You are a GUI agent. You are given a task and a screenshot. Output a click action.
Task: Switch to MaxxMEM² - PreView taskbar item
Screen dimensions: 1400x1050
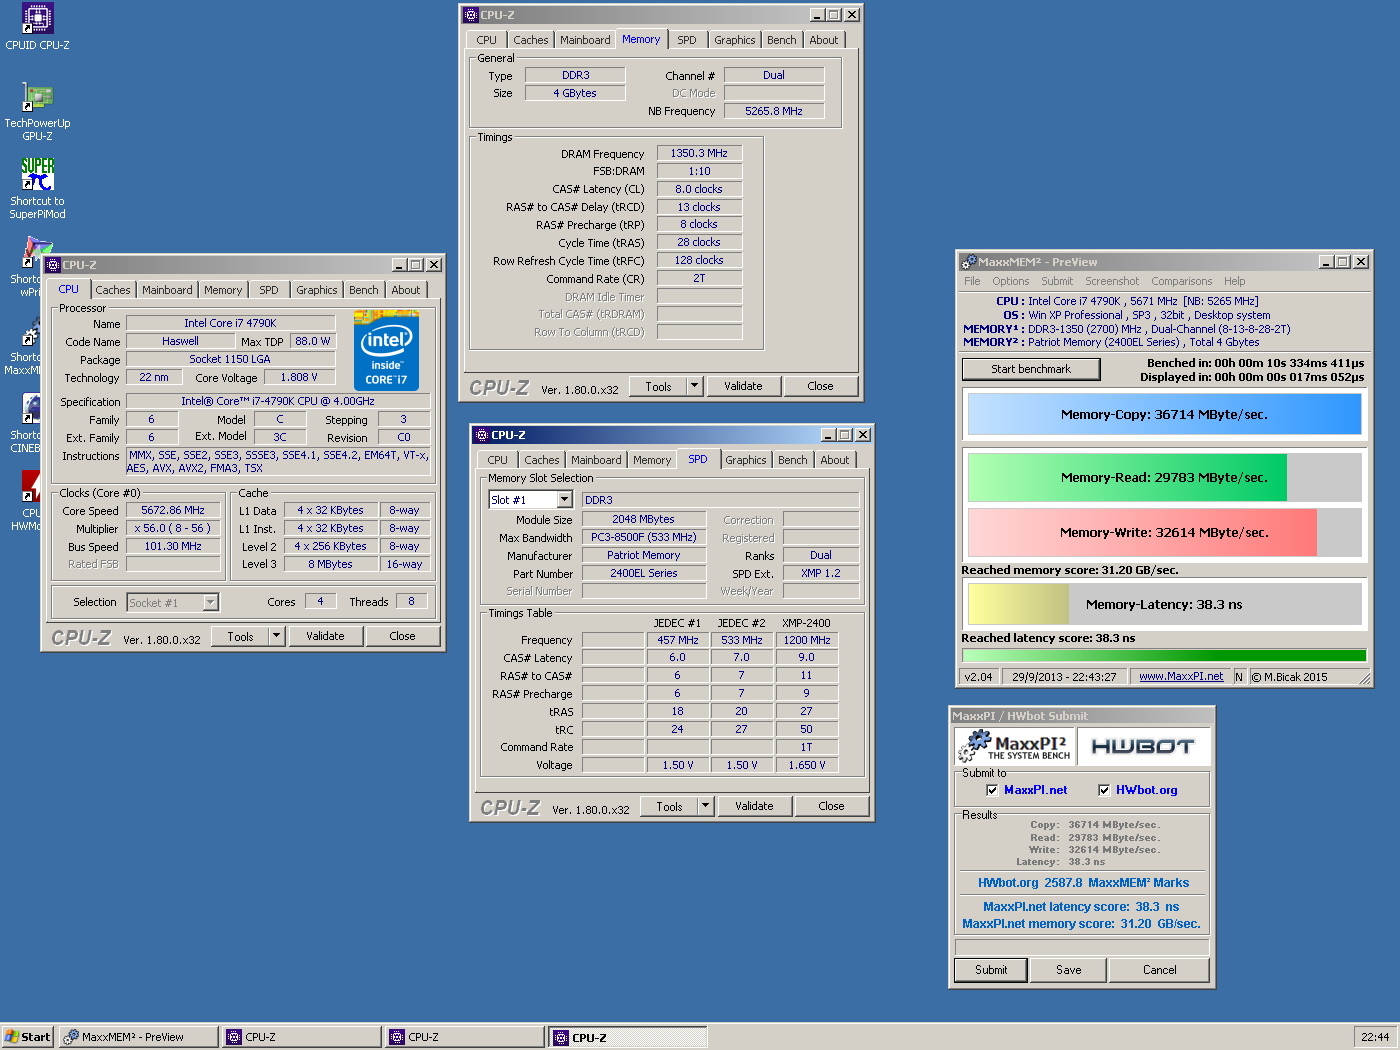(x=138, y=1037)
